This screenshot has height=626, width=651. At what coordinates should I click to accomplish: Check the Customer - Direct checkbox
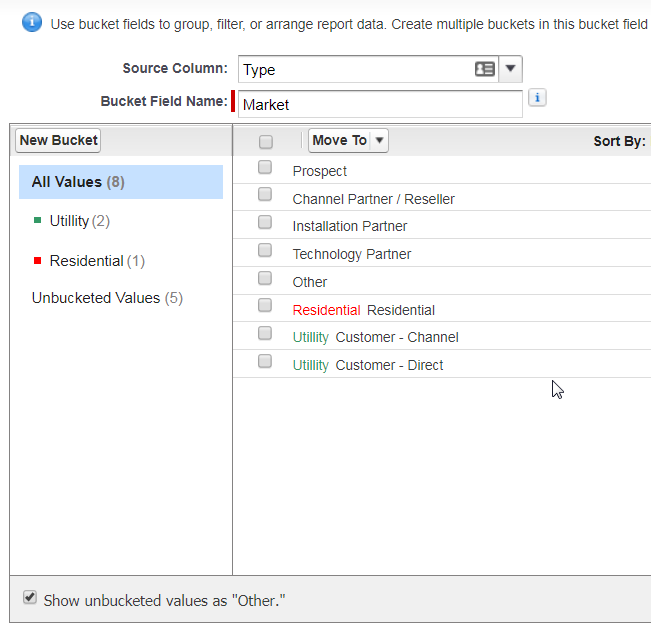tap(265, 362)
